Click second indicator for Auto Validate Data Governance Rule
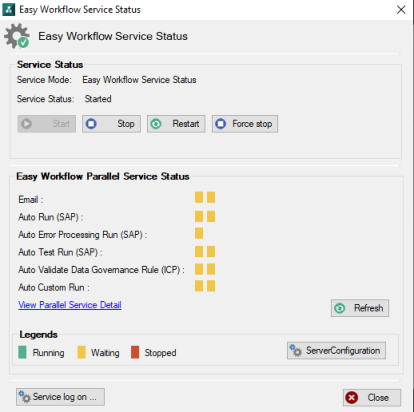Screen dimensions: 414x412 coord(211,269)
